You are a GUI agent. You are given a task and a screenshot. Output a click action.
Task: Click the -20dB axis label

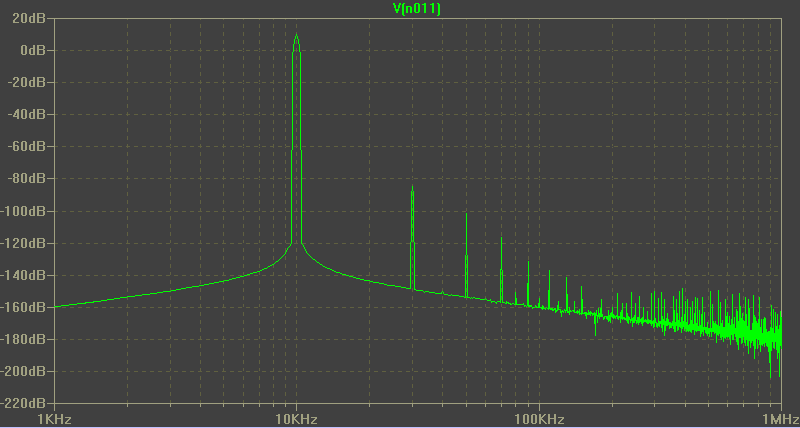26,83
